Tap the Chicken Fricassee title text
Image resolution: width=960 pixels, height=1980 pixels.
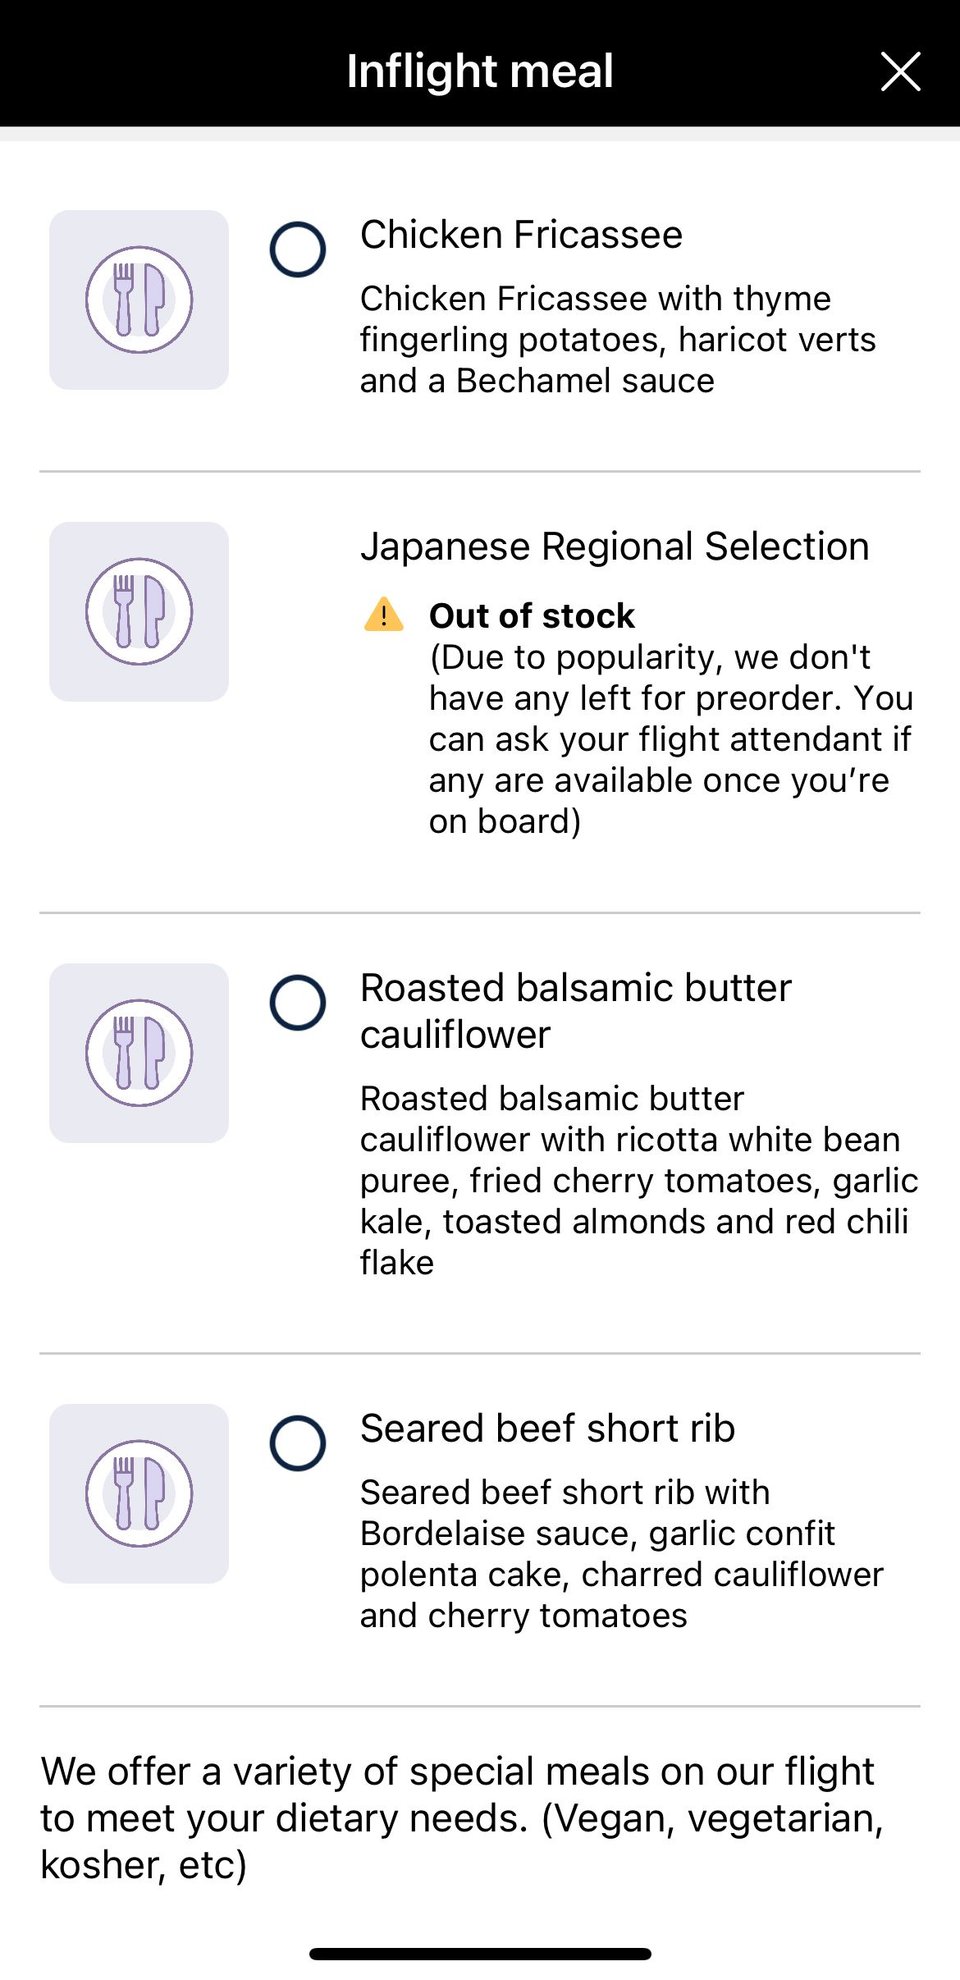[x=521, y=235]
